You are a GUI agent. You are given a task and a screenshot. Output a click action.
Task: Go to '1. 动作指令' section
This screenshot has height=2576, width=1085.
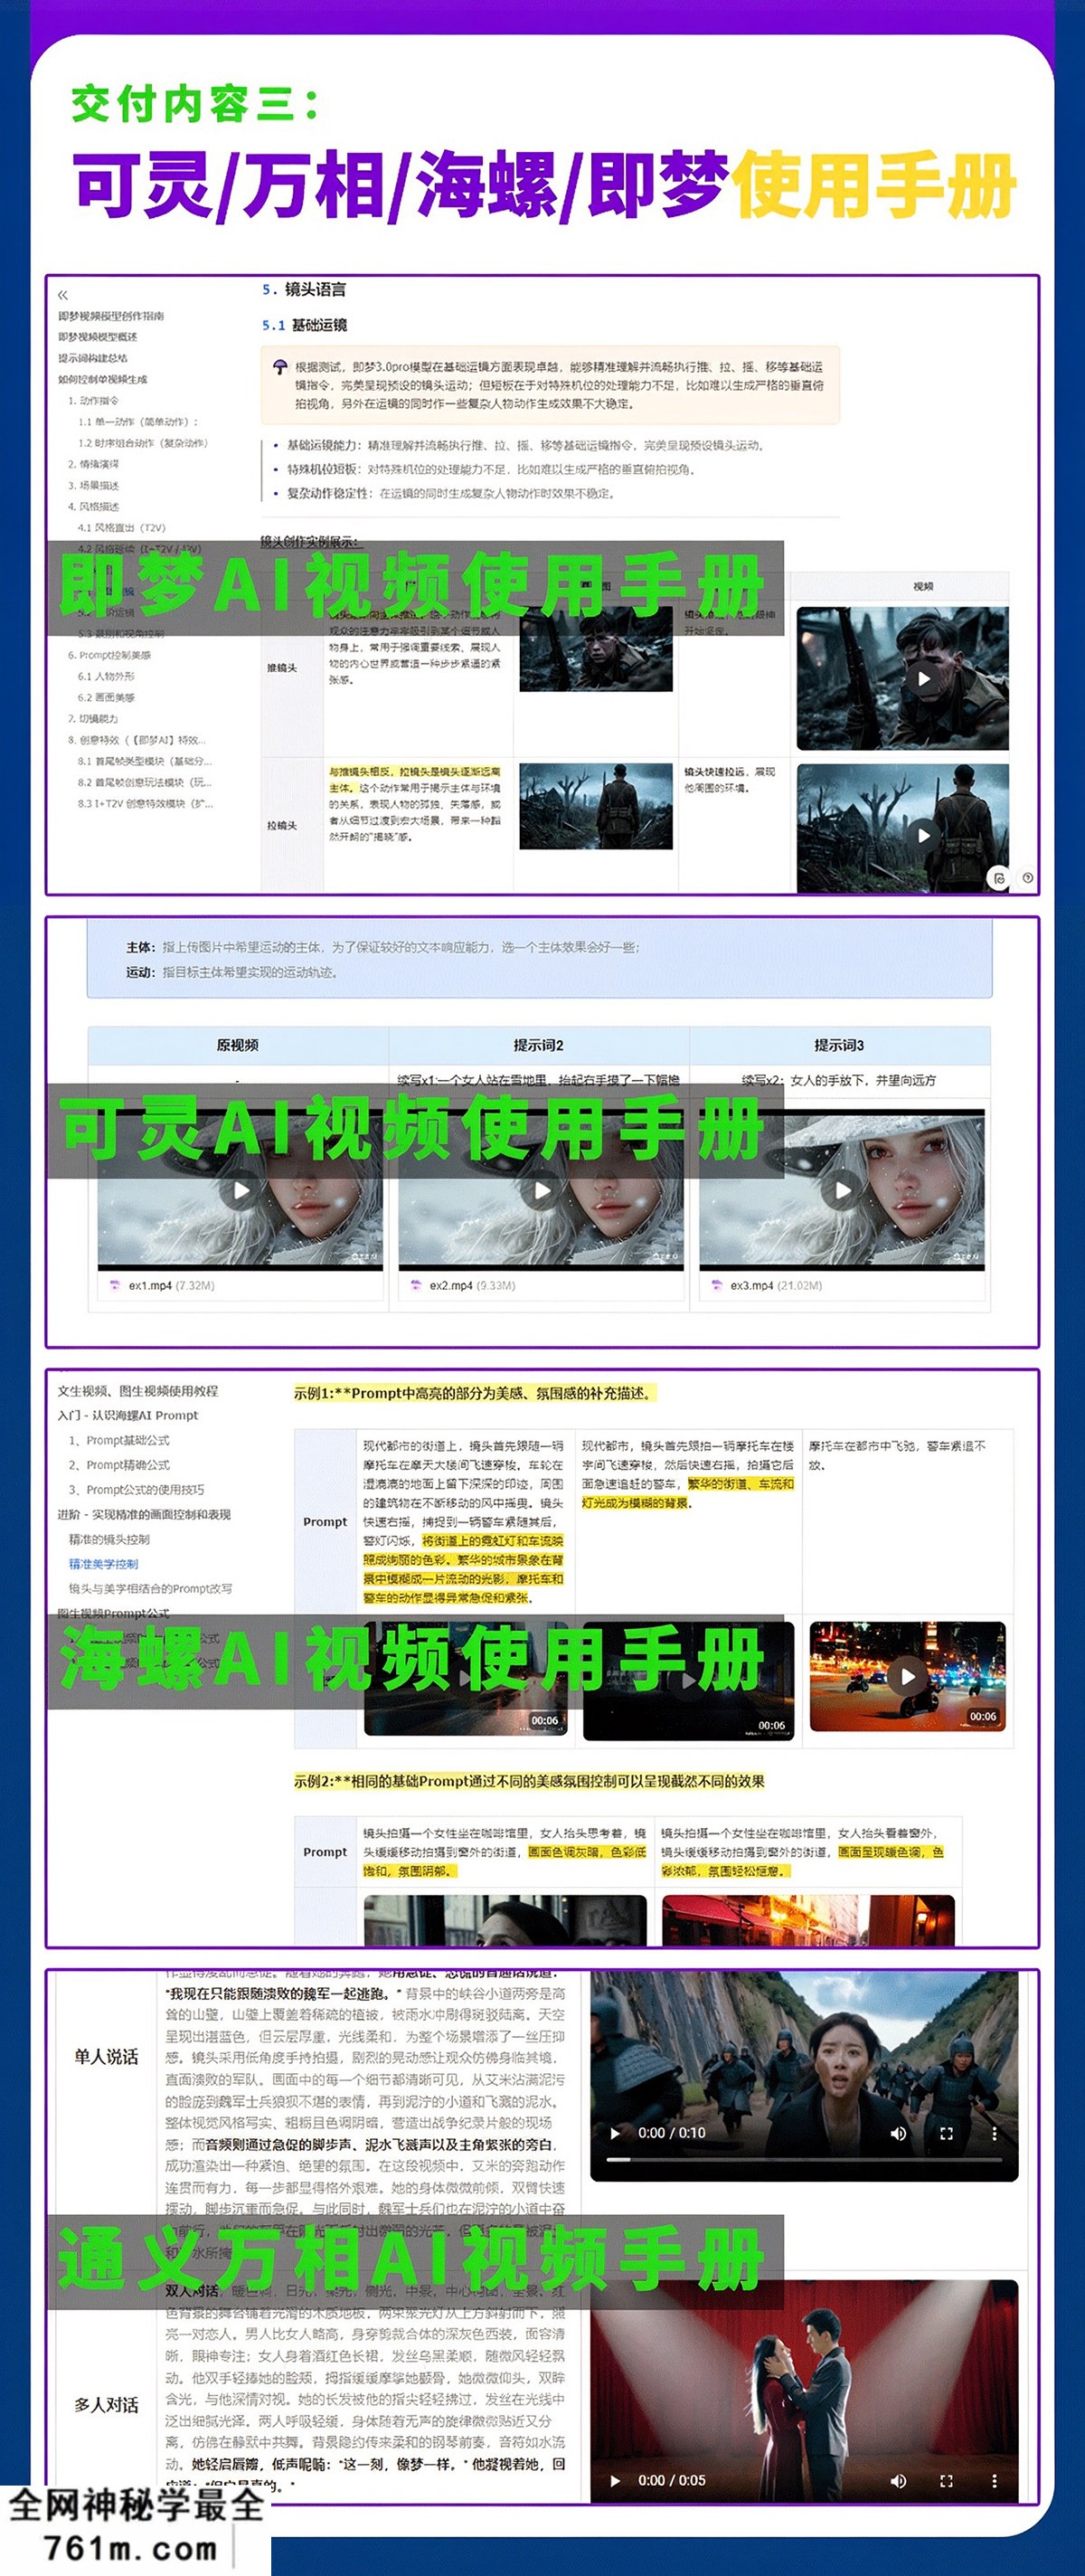pyautogui.click(x=94, y=400)
